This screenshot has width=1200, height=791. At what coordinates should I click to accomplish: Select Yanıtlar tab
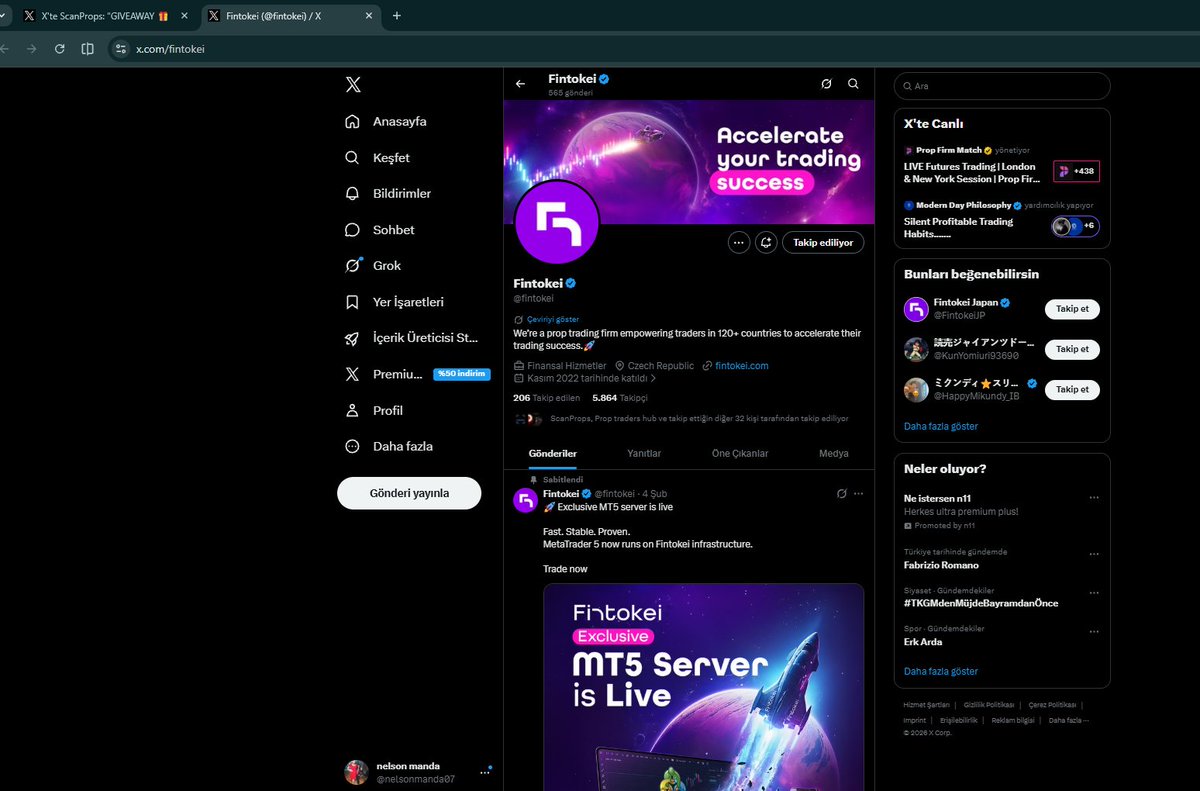pyautogui.click(x=644, y=453)
